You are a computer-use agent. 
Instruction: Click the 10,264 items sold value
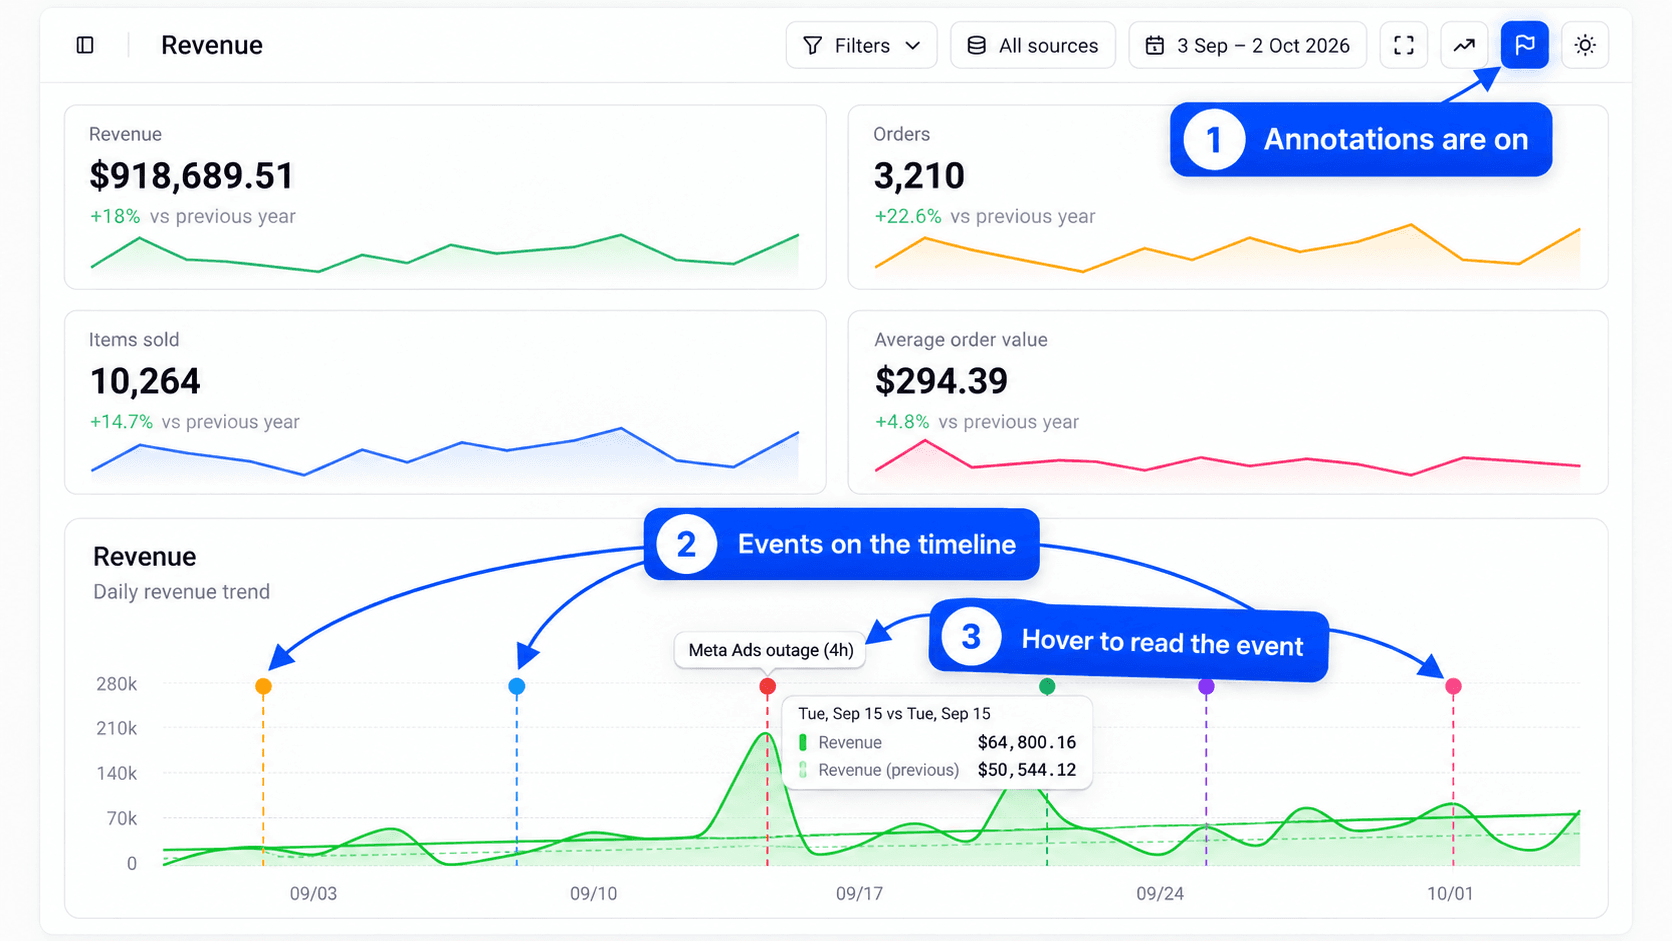click(145, 381)
